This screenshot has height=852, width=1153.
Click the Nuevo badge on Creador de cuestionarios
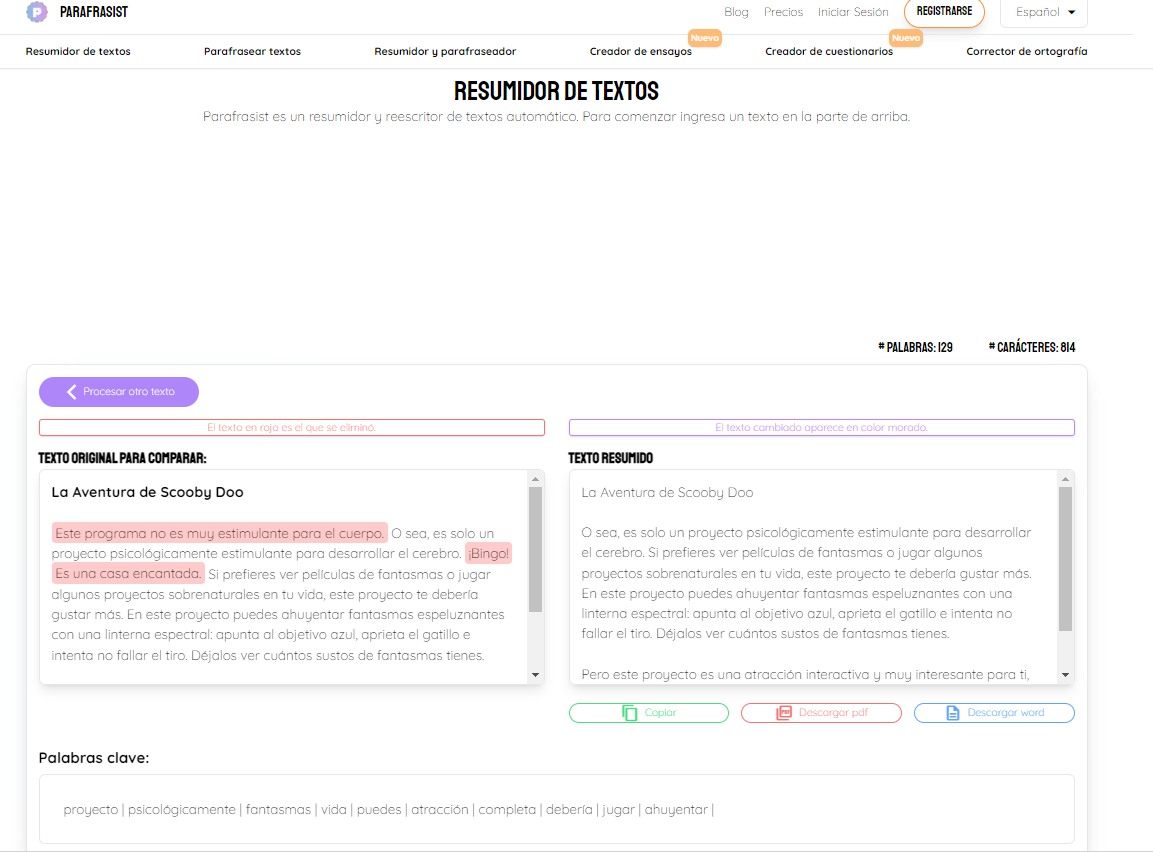tap(905, 38)
